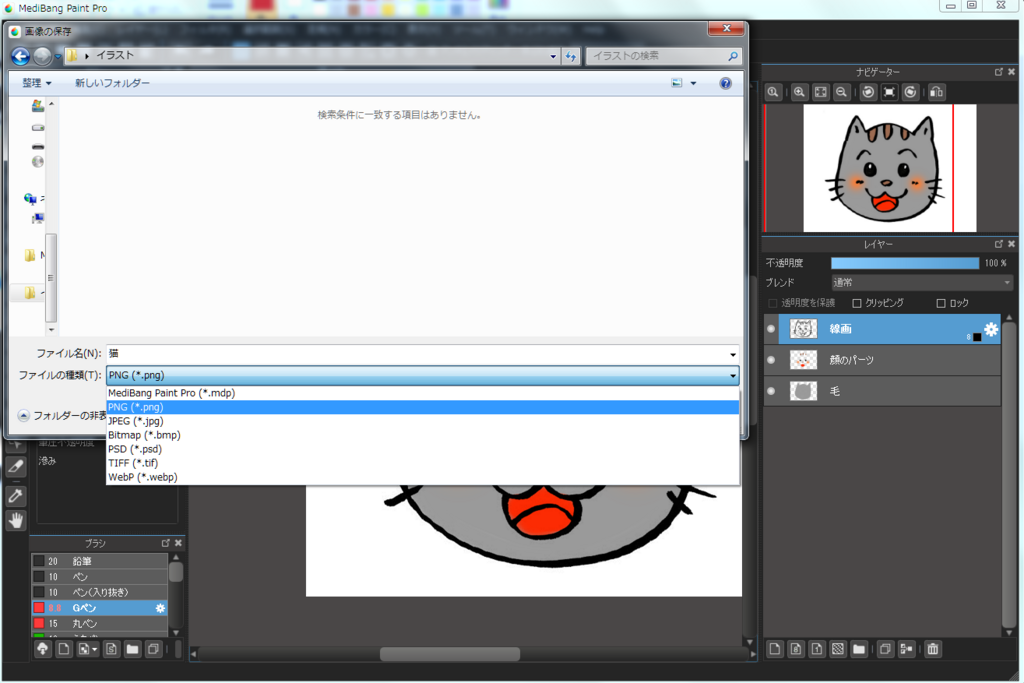Flip canvas view horizontally in navigator

click(x=936, y=92)
